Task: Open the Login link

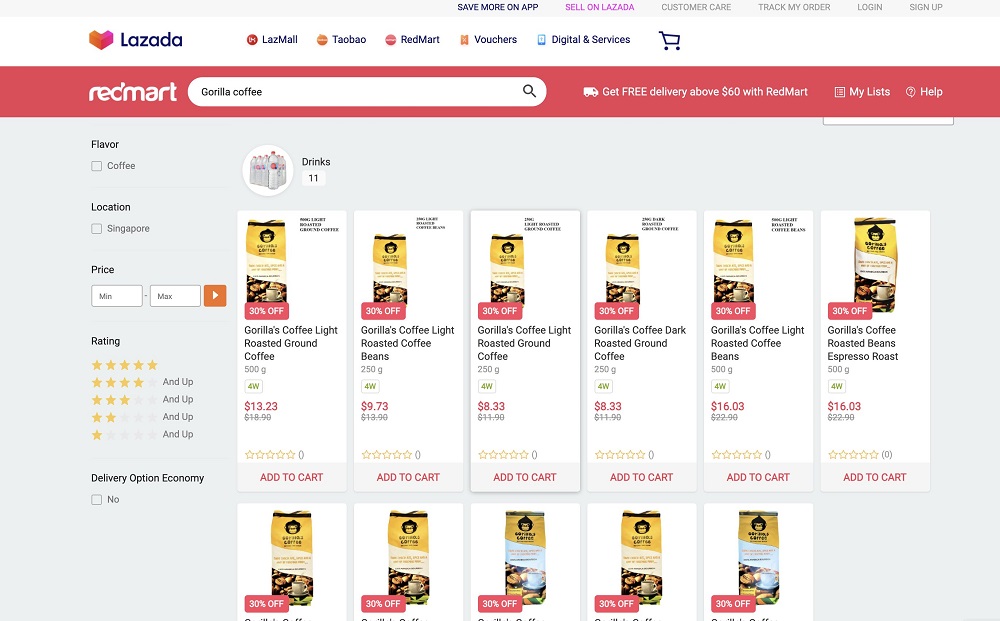Action: [x=870, y=7]
